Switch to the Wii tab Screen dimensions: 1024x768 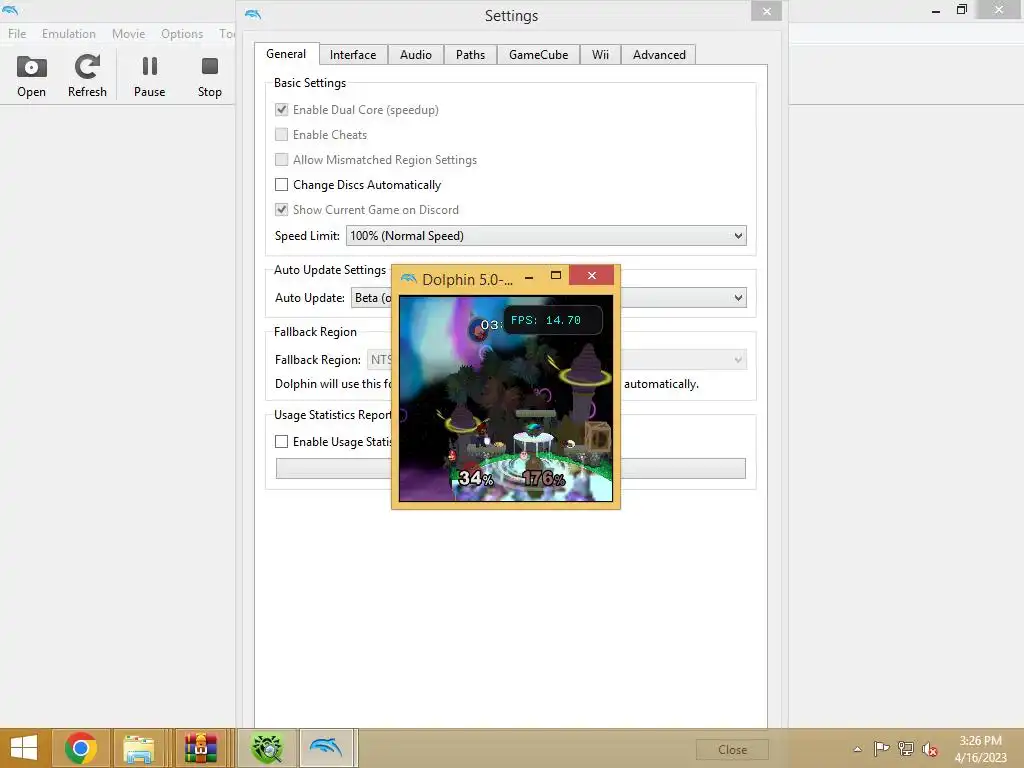point(600,55)
